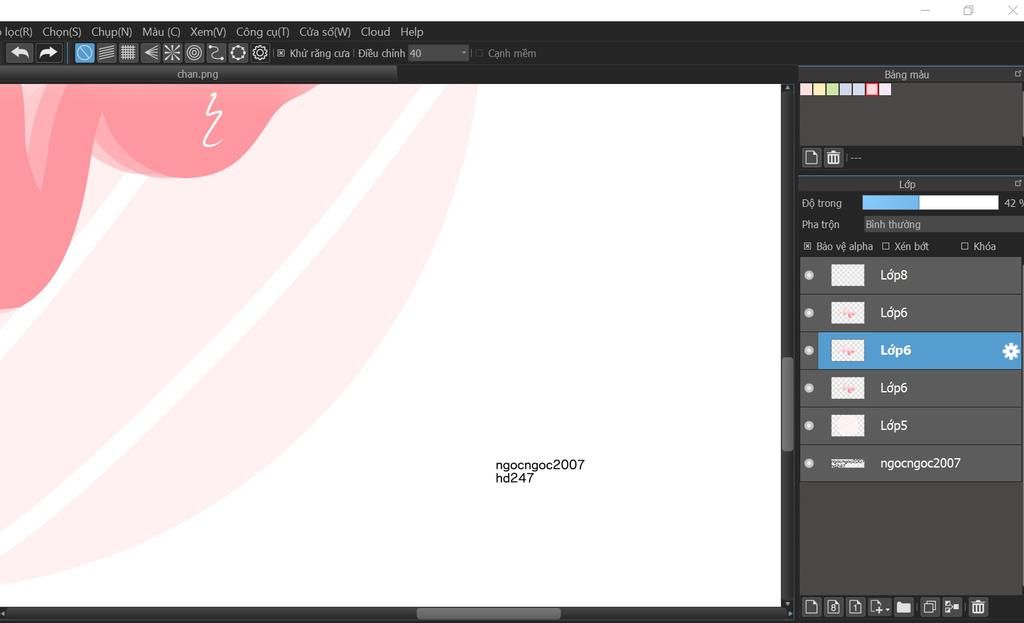Open the Chọn(S) menu
The width and height of the screenshot is (1024, 623).
tap(61, 31)
